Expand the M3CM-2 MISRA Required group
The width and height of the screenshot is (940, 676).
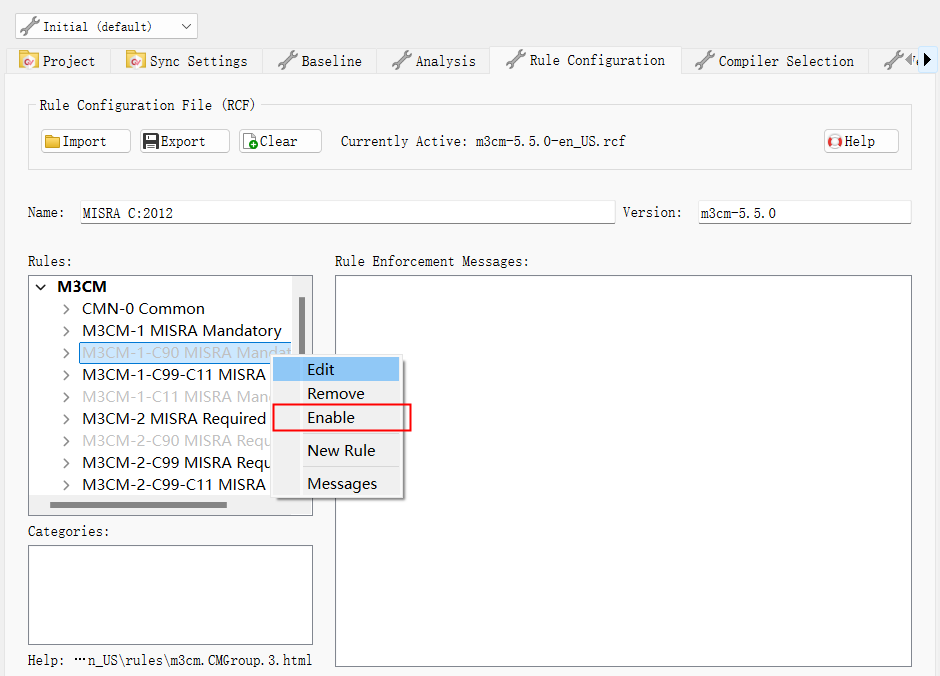pyautogui.click(x=66, y=419)
